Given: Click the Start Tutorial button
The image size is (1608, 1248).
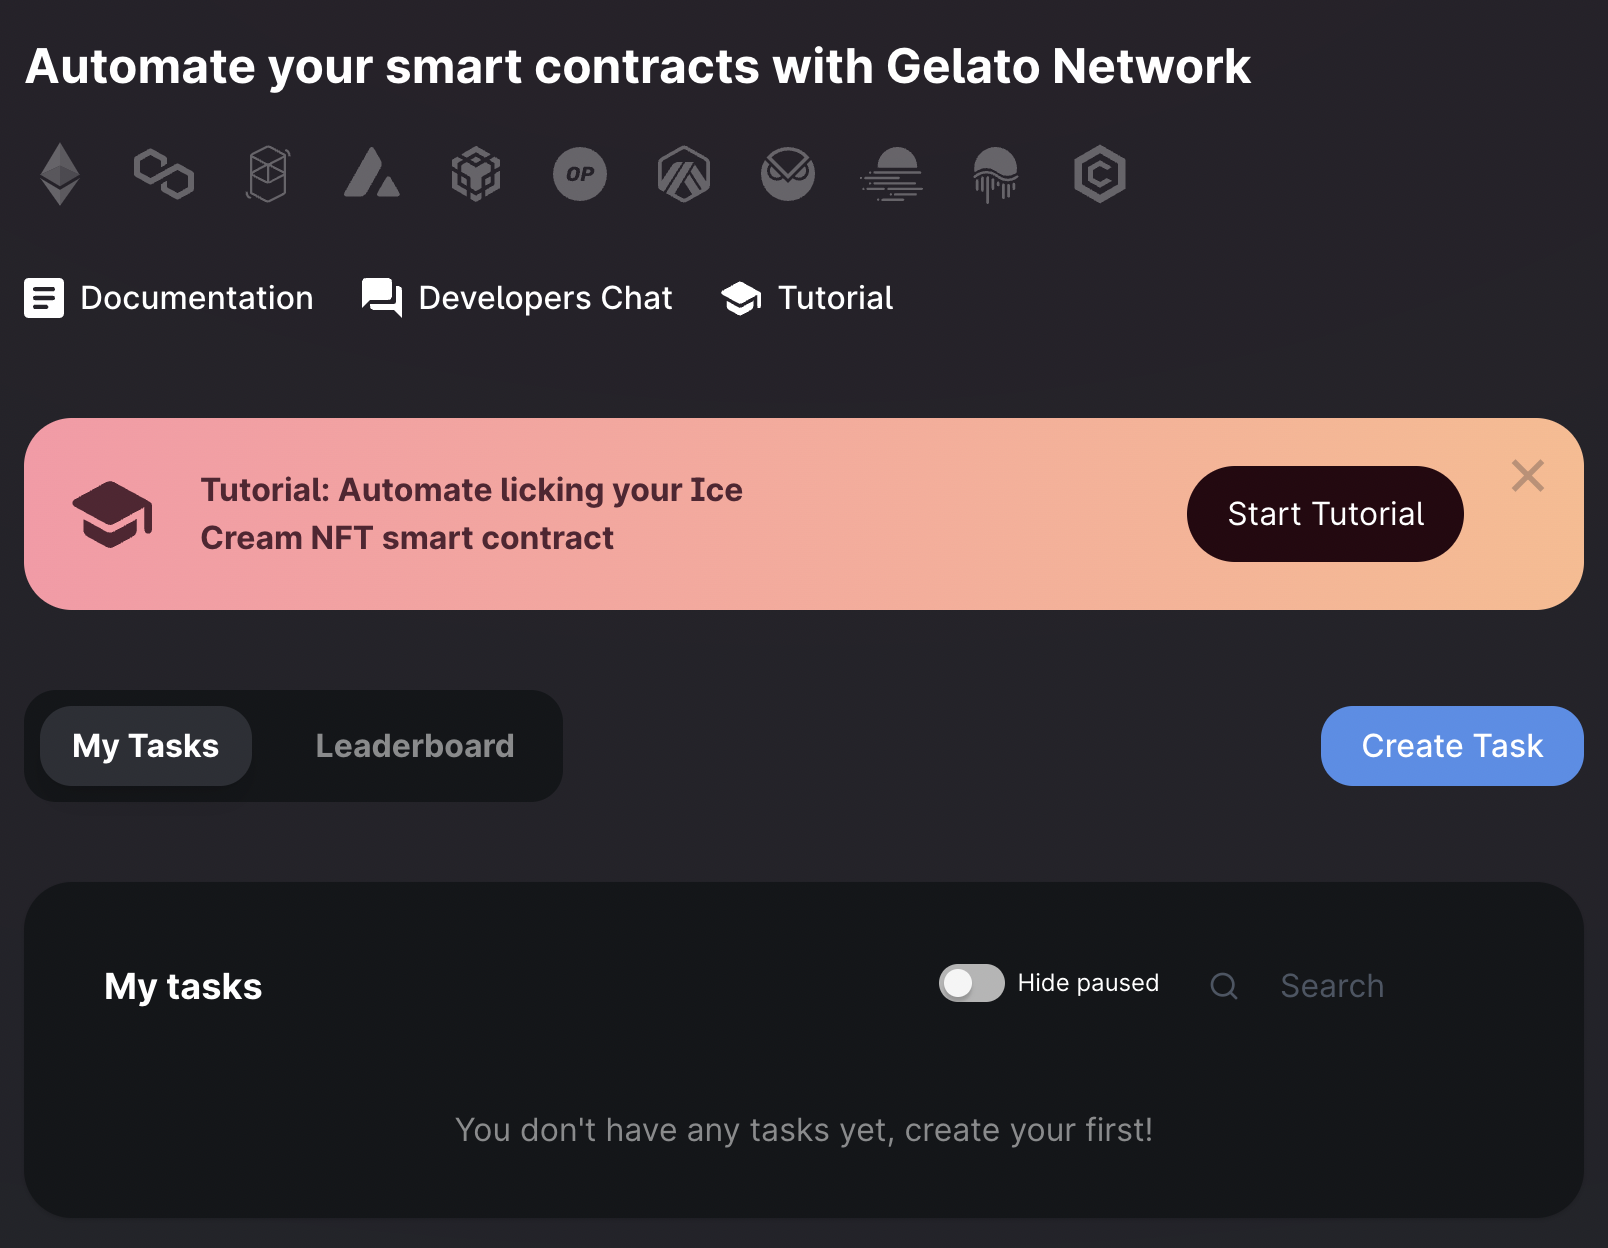Looking at the screenshot, I should (1325, 513).
